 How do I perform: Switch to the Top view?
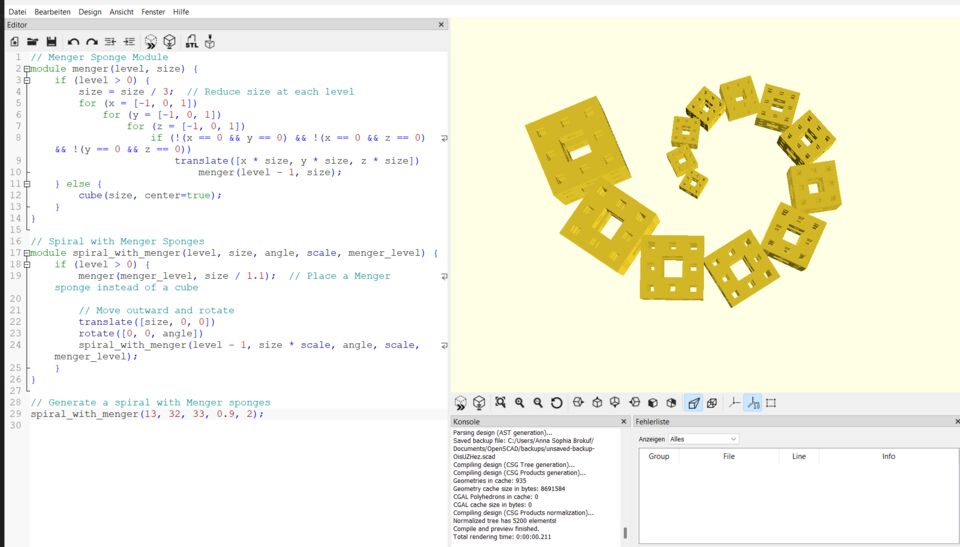click(597, 402)
